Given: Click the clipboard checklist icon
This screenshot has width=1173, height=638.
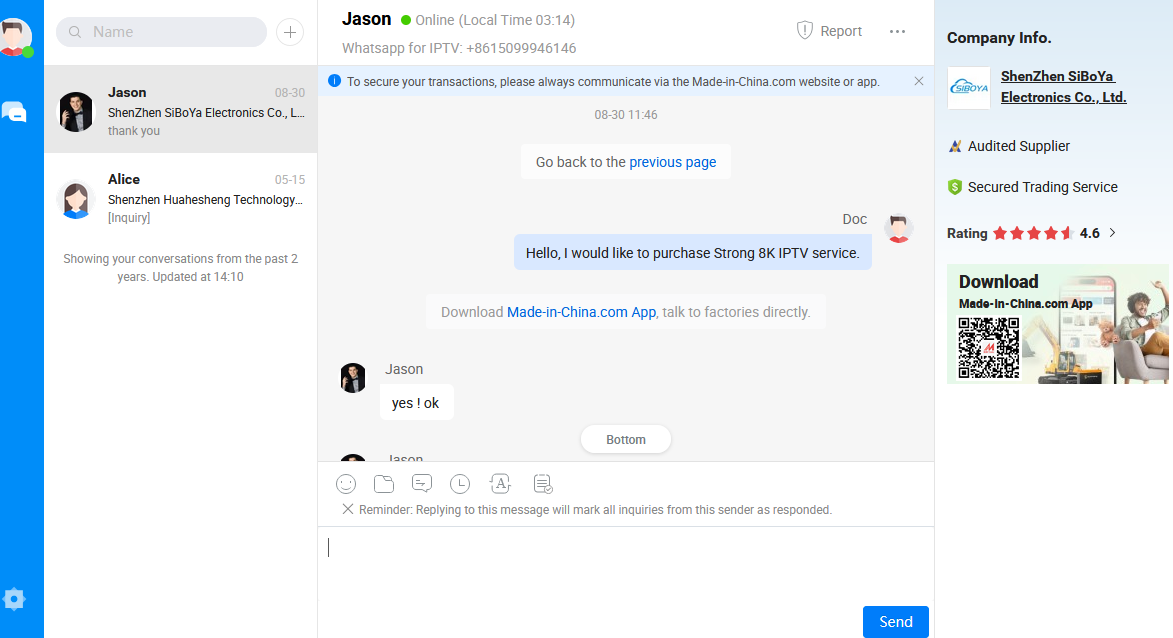Looking at the screenshot, I should point(543,484).
